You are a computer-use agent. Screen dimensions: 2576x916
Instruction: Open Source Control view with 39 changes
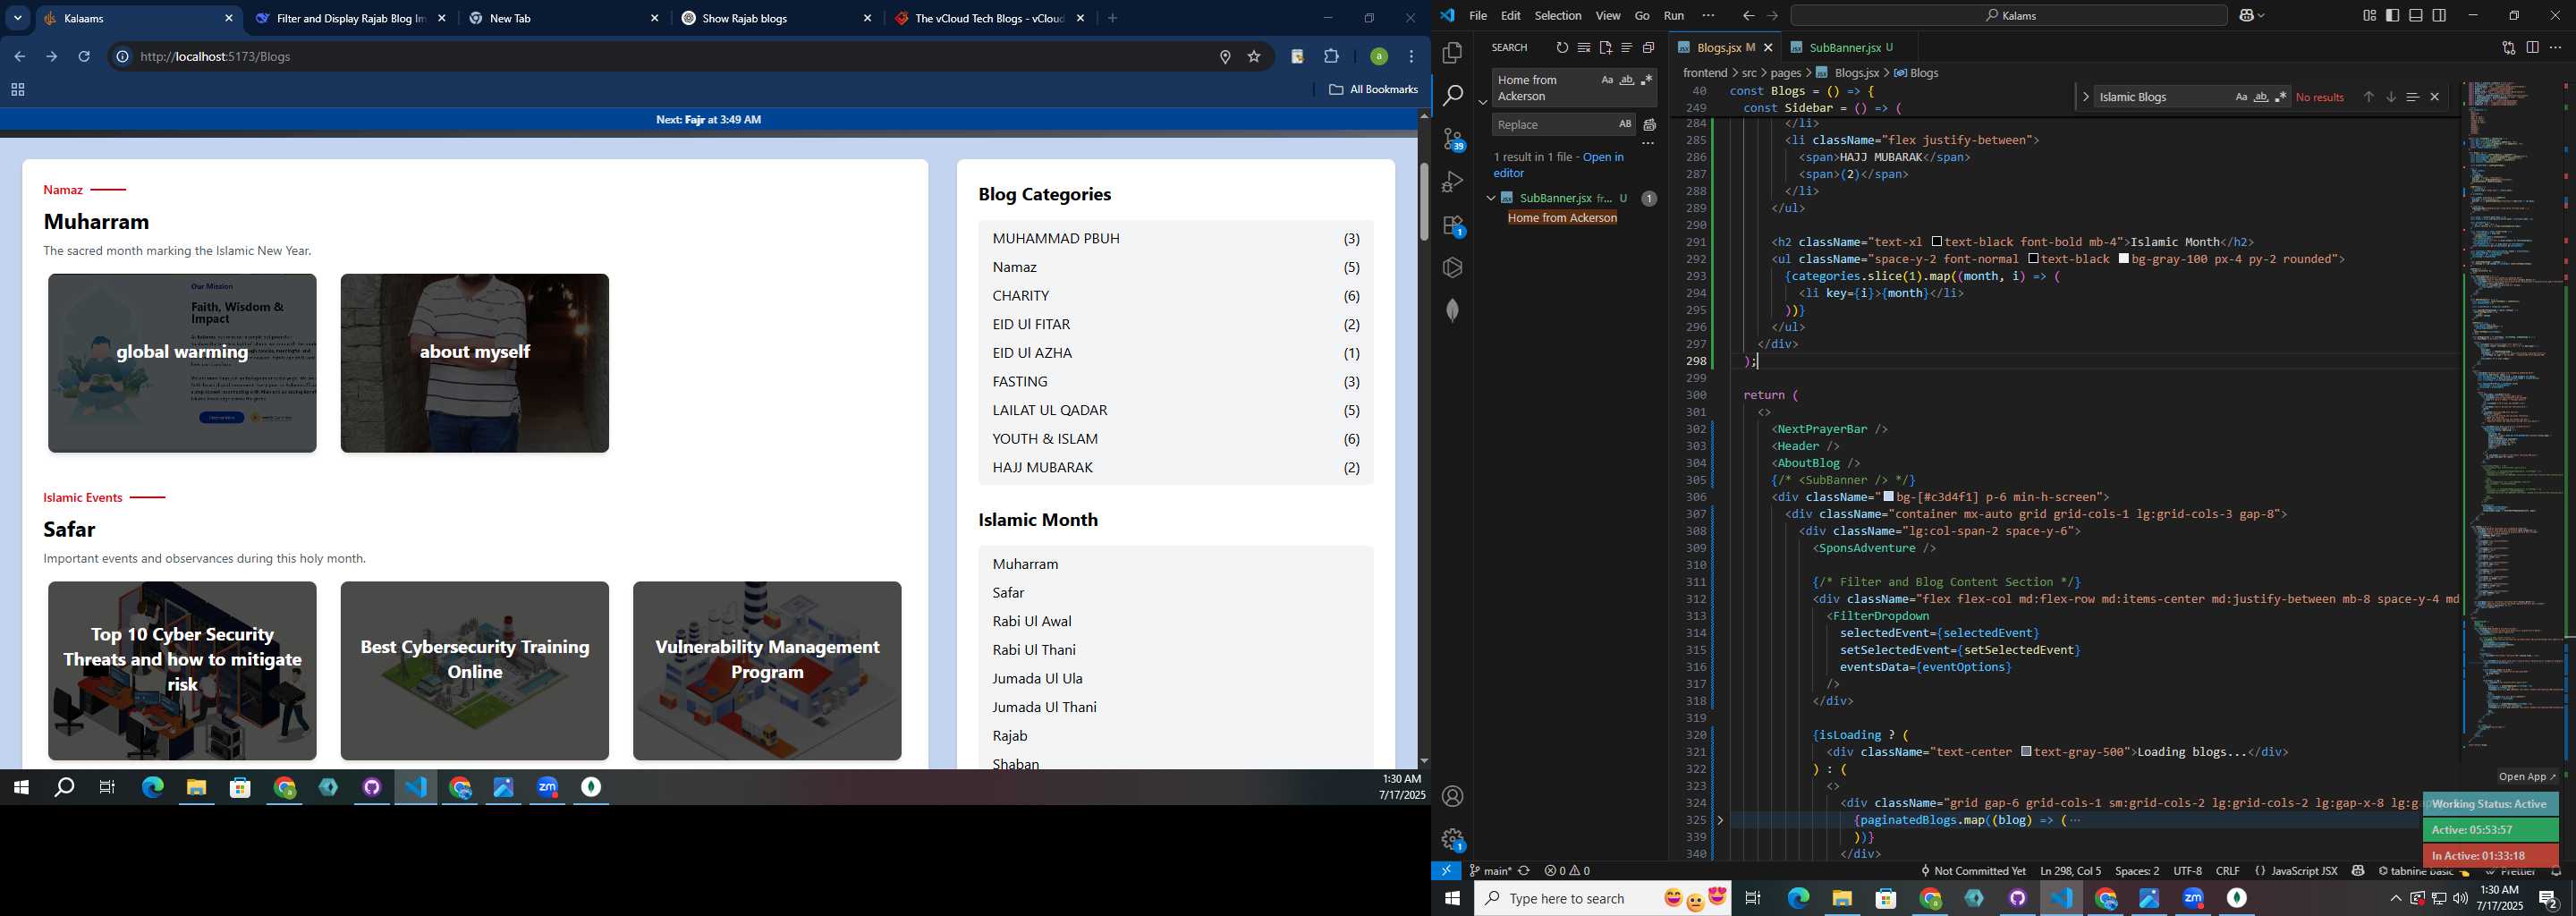1453,139
